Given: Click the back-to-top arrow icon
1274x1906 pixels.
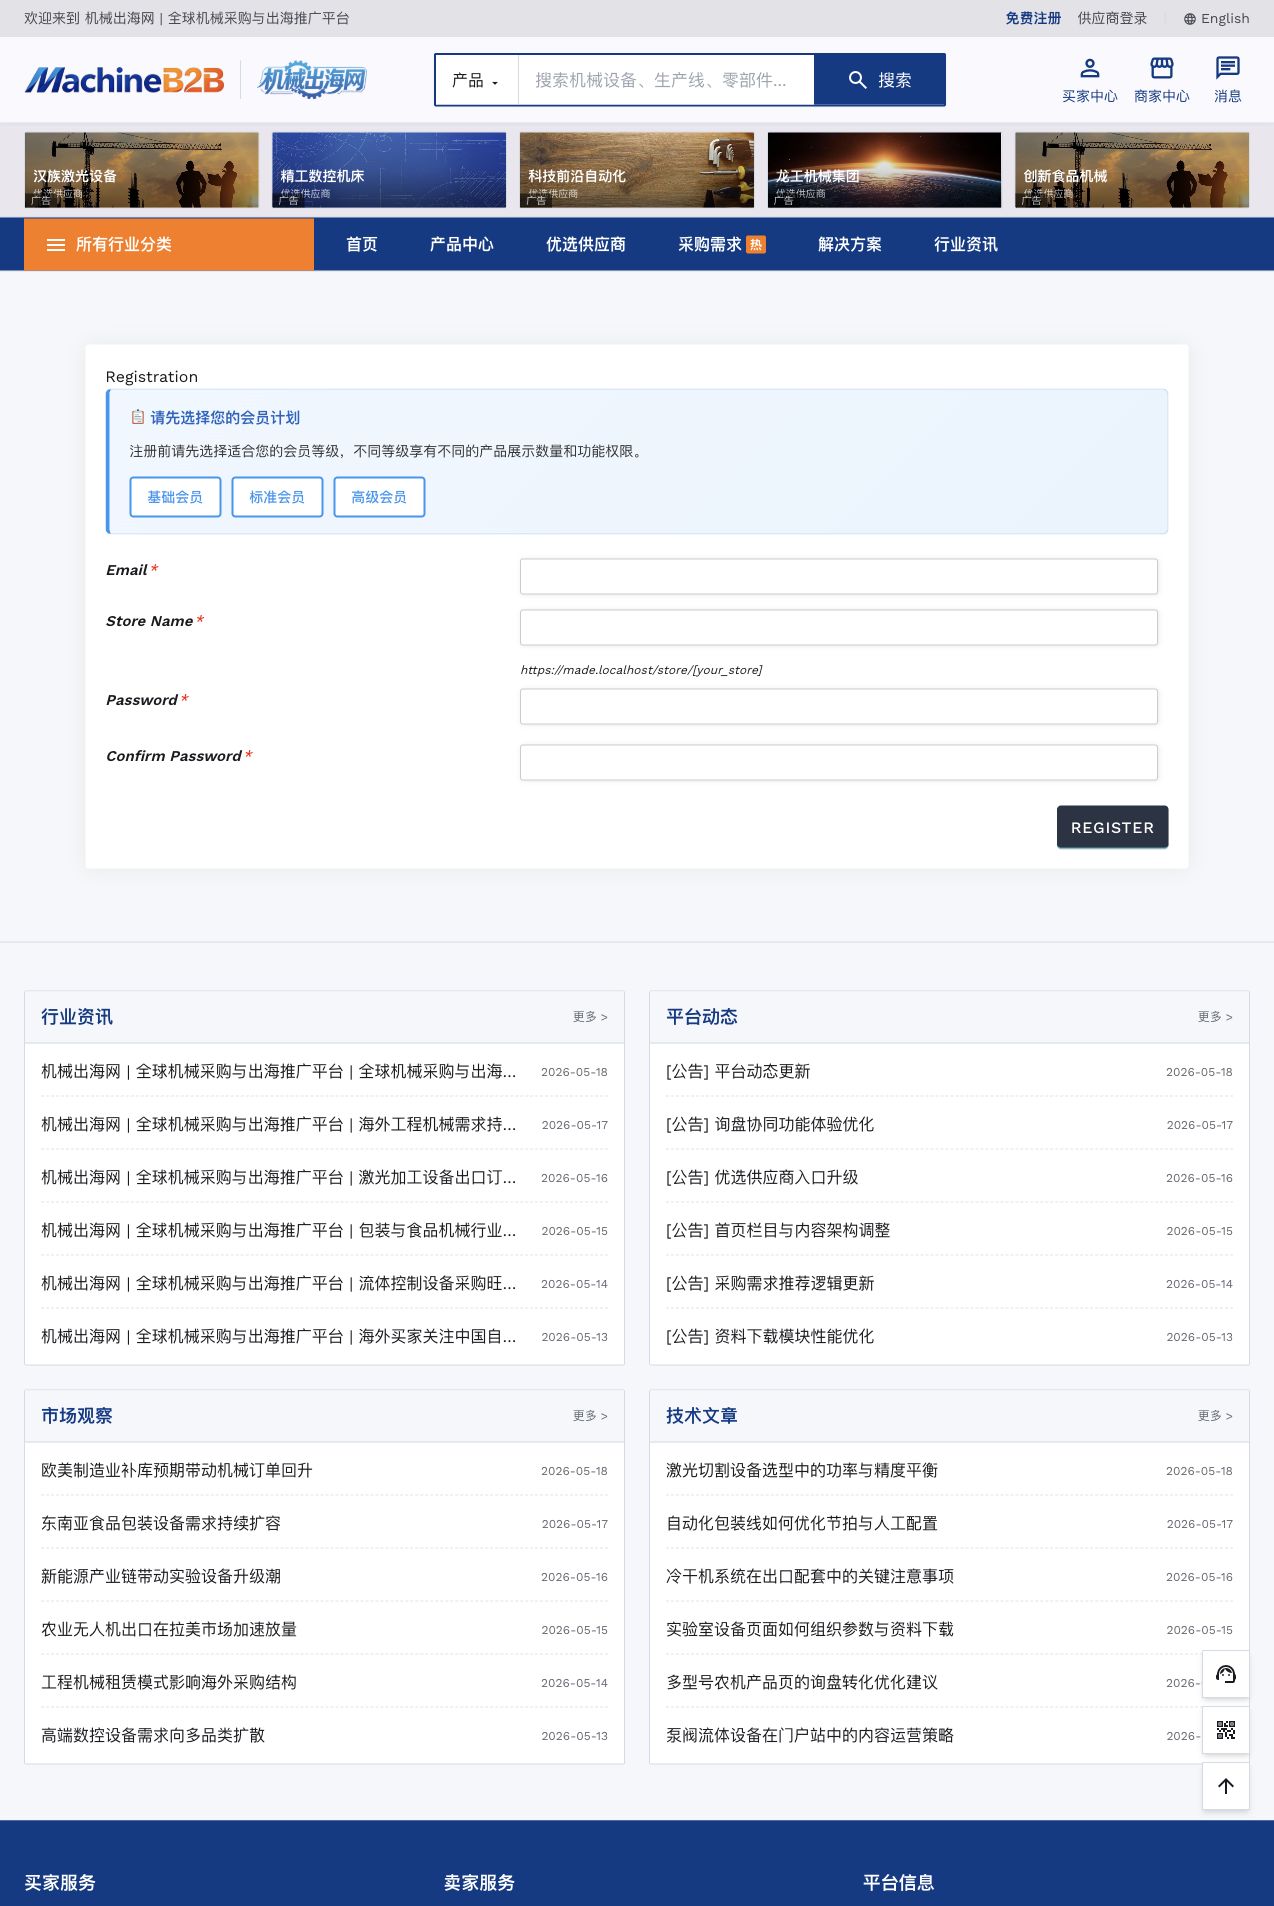Looking at the screenshot, I should tap(1226, 1786).
